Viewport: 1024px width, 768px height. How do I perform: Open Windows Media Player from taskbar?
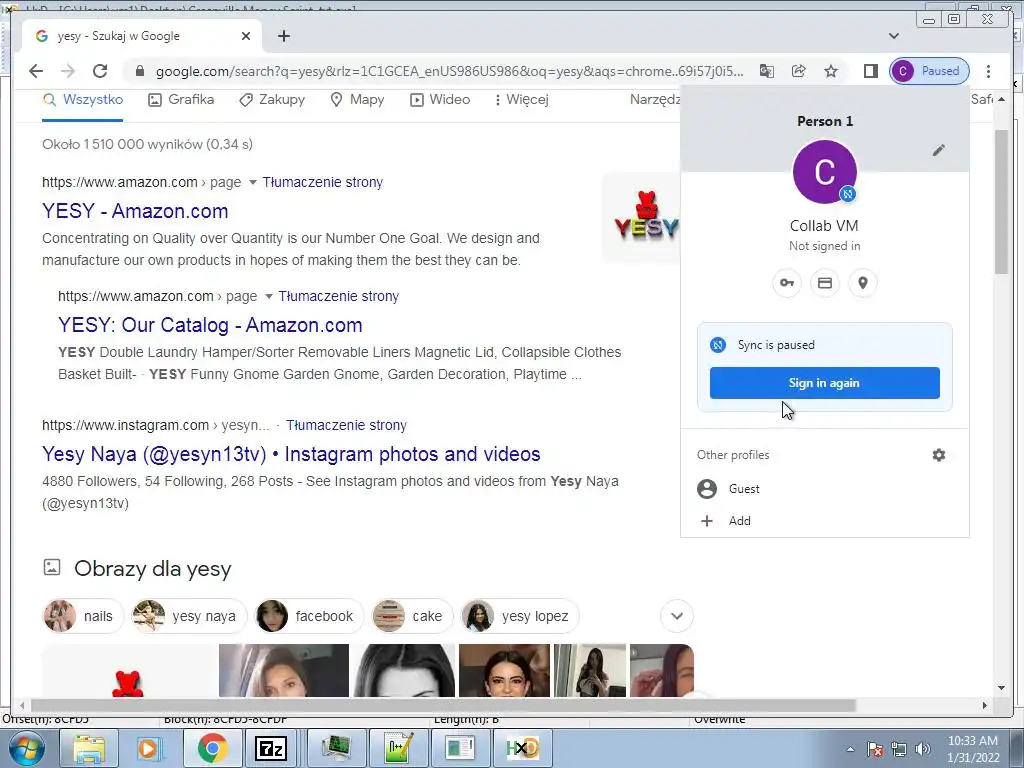tap(150, 748)
